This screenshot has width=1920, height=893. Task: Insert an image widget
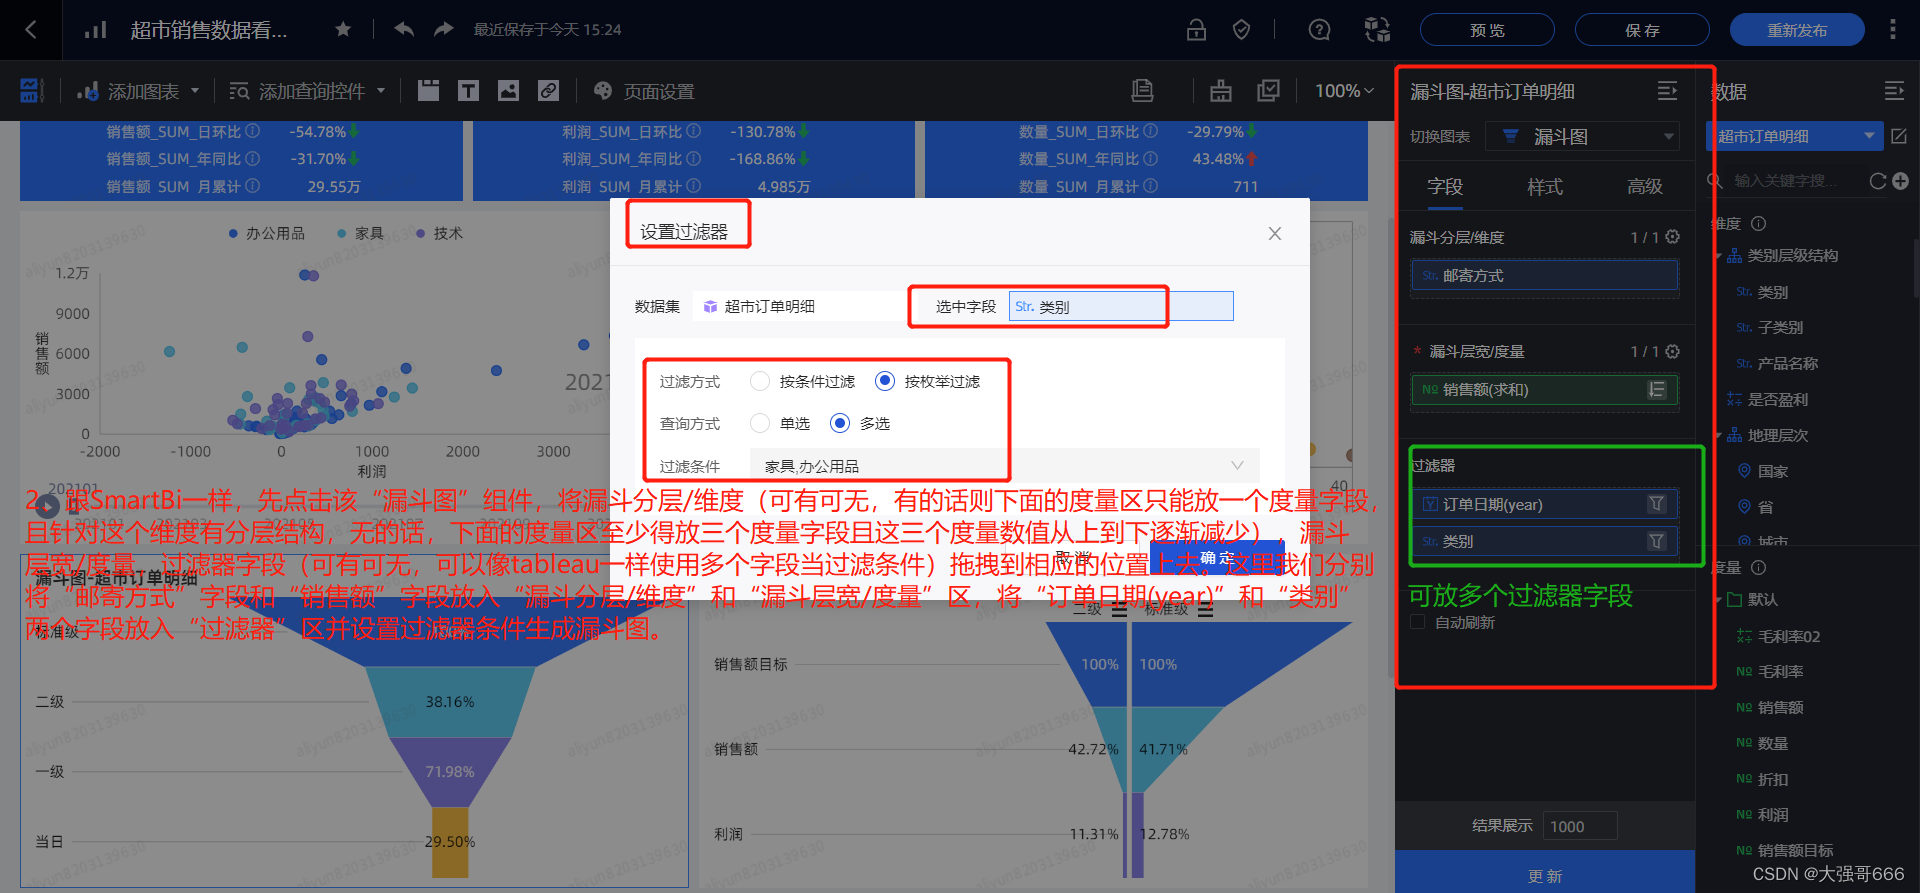pyautogui.click(x=508, y=91)
